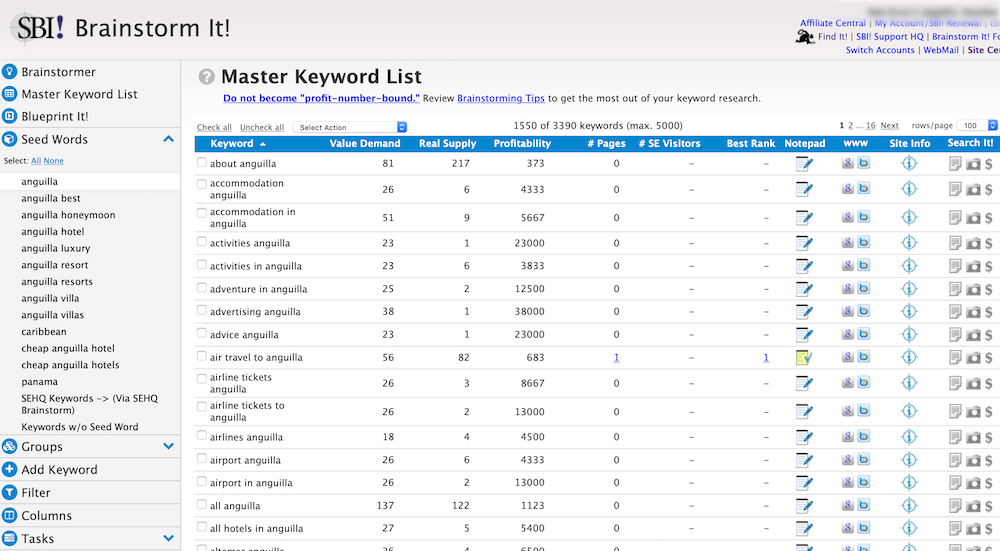This screenshot has height=551, width=1000.
Task: Click the Blueprint It! sidebar icon
Action: point(10,116)
